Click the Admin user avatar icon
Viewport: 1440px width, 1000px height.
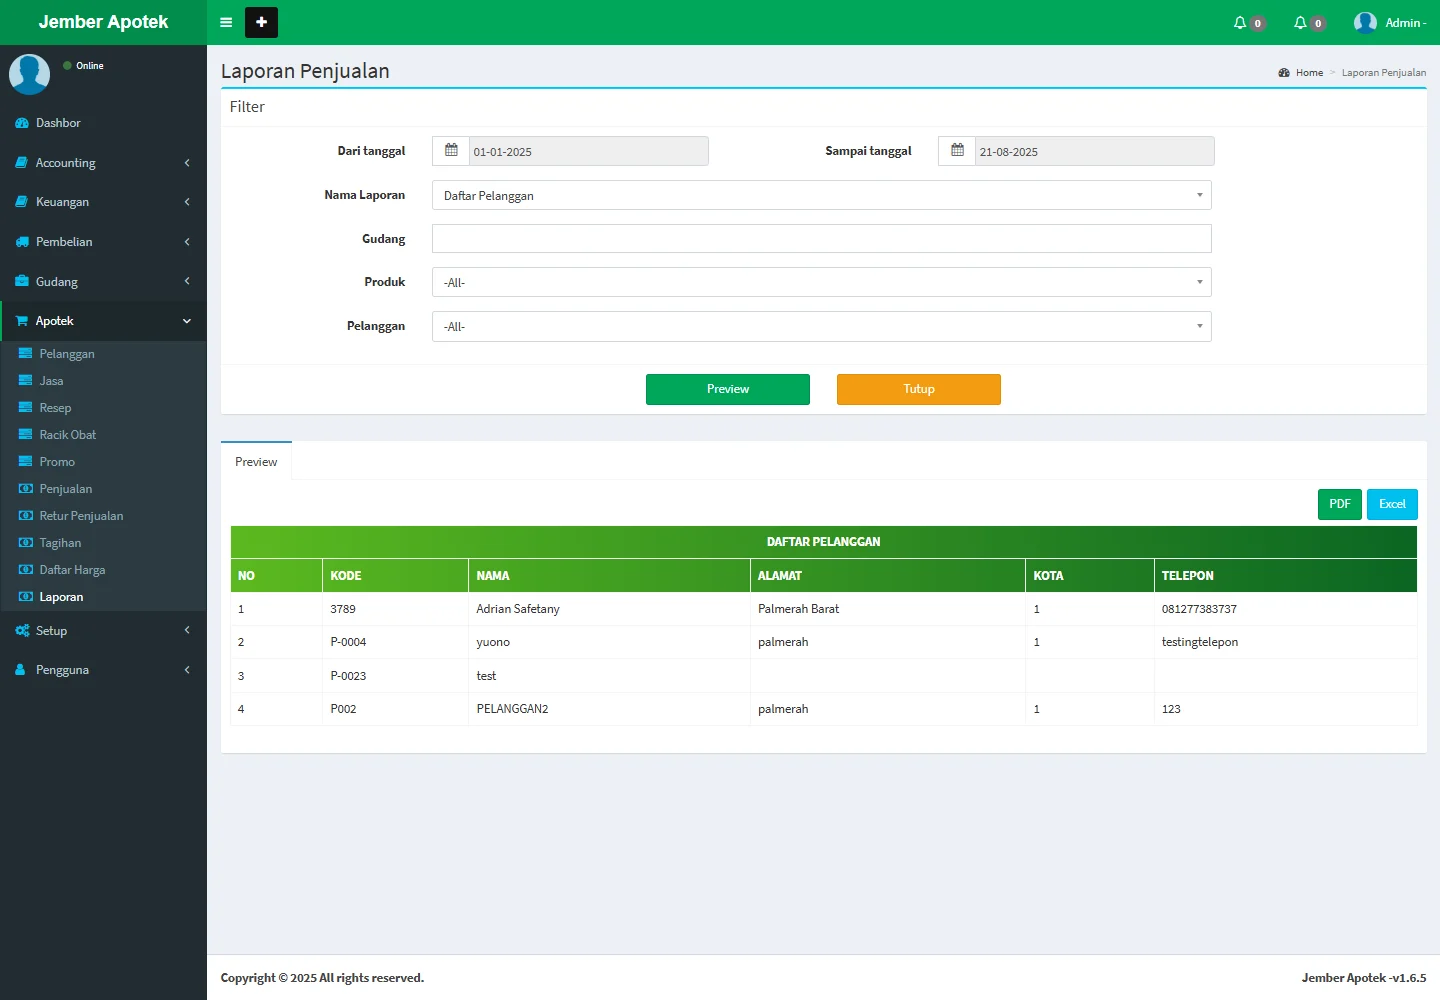coord(1365,23)
